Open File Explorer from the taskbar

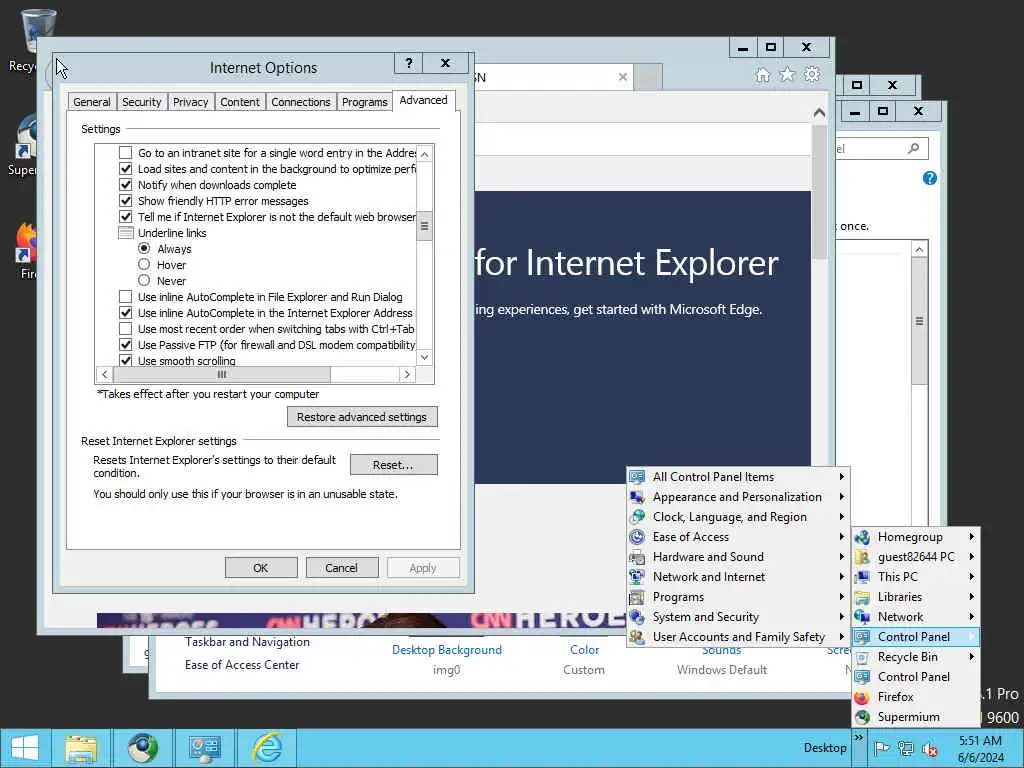tap(81, 748)
